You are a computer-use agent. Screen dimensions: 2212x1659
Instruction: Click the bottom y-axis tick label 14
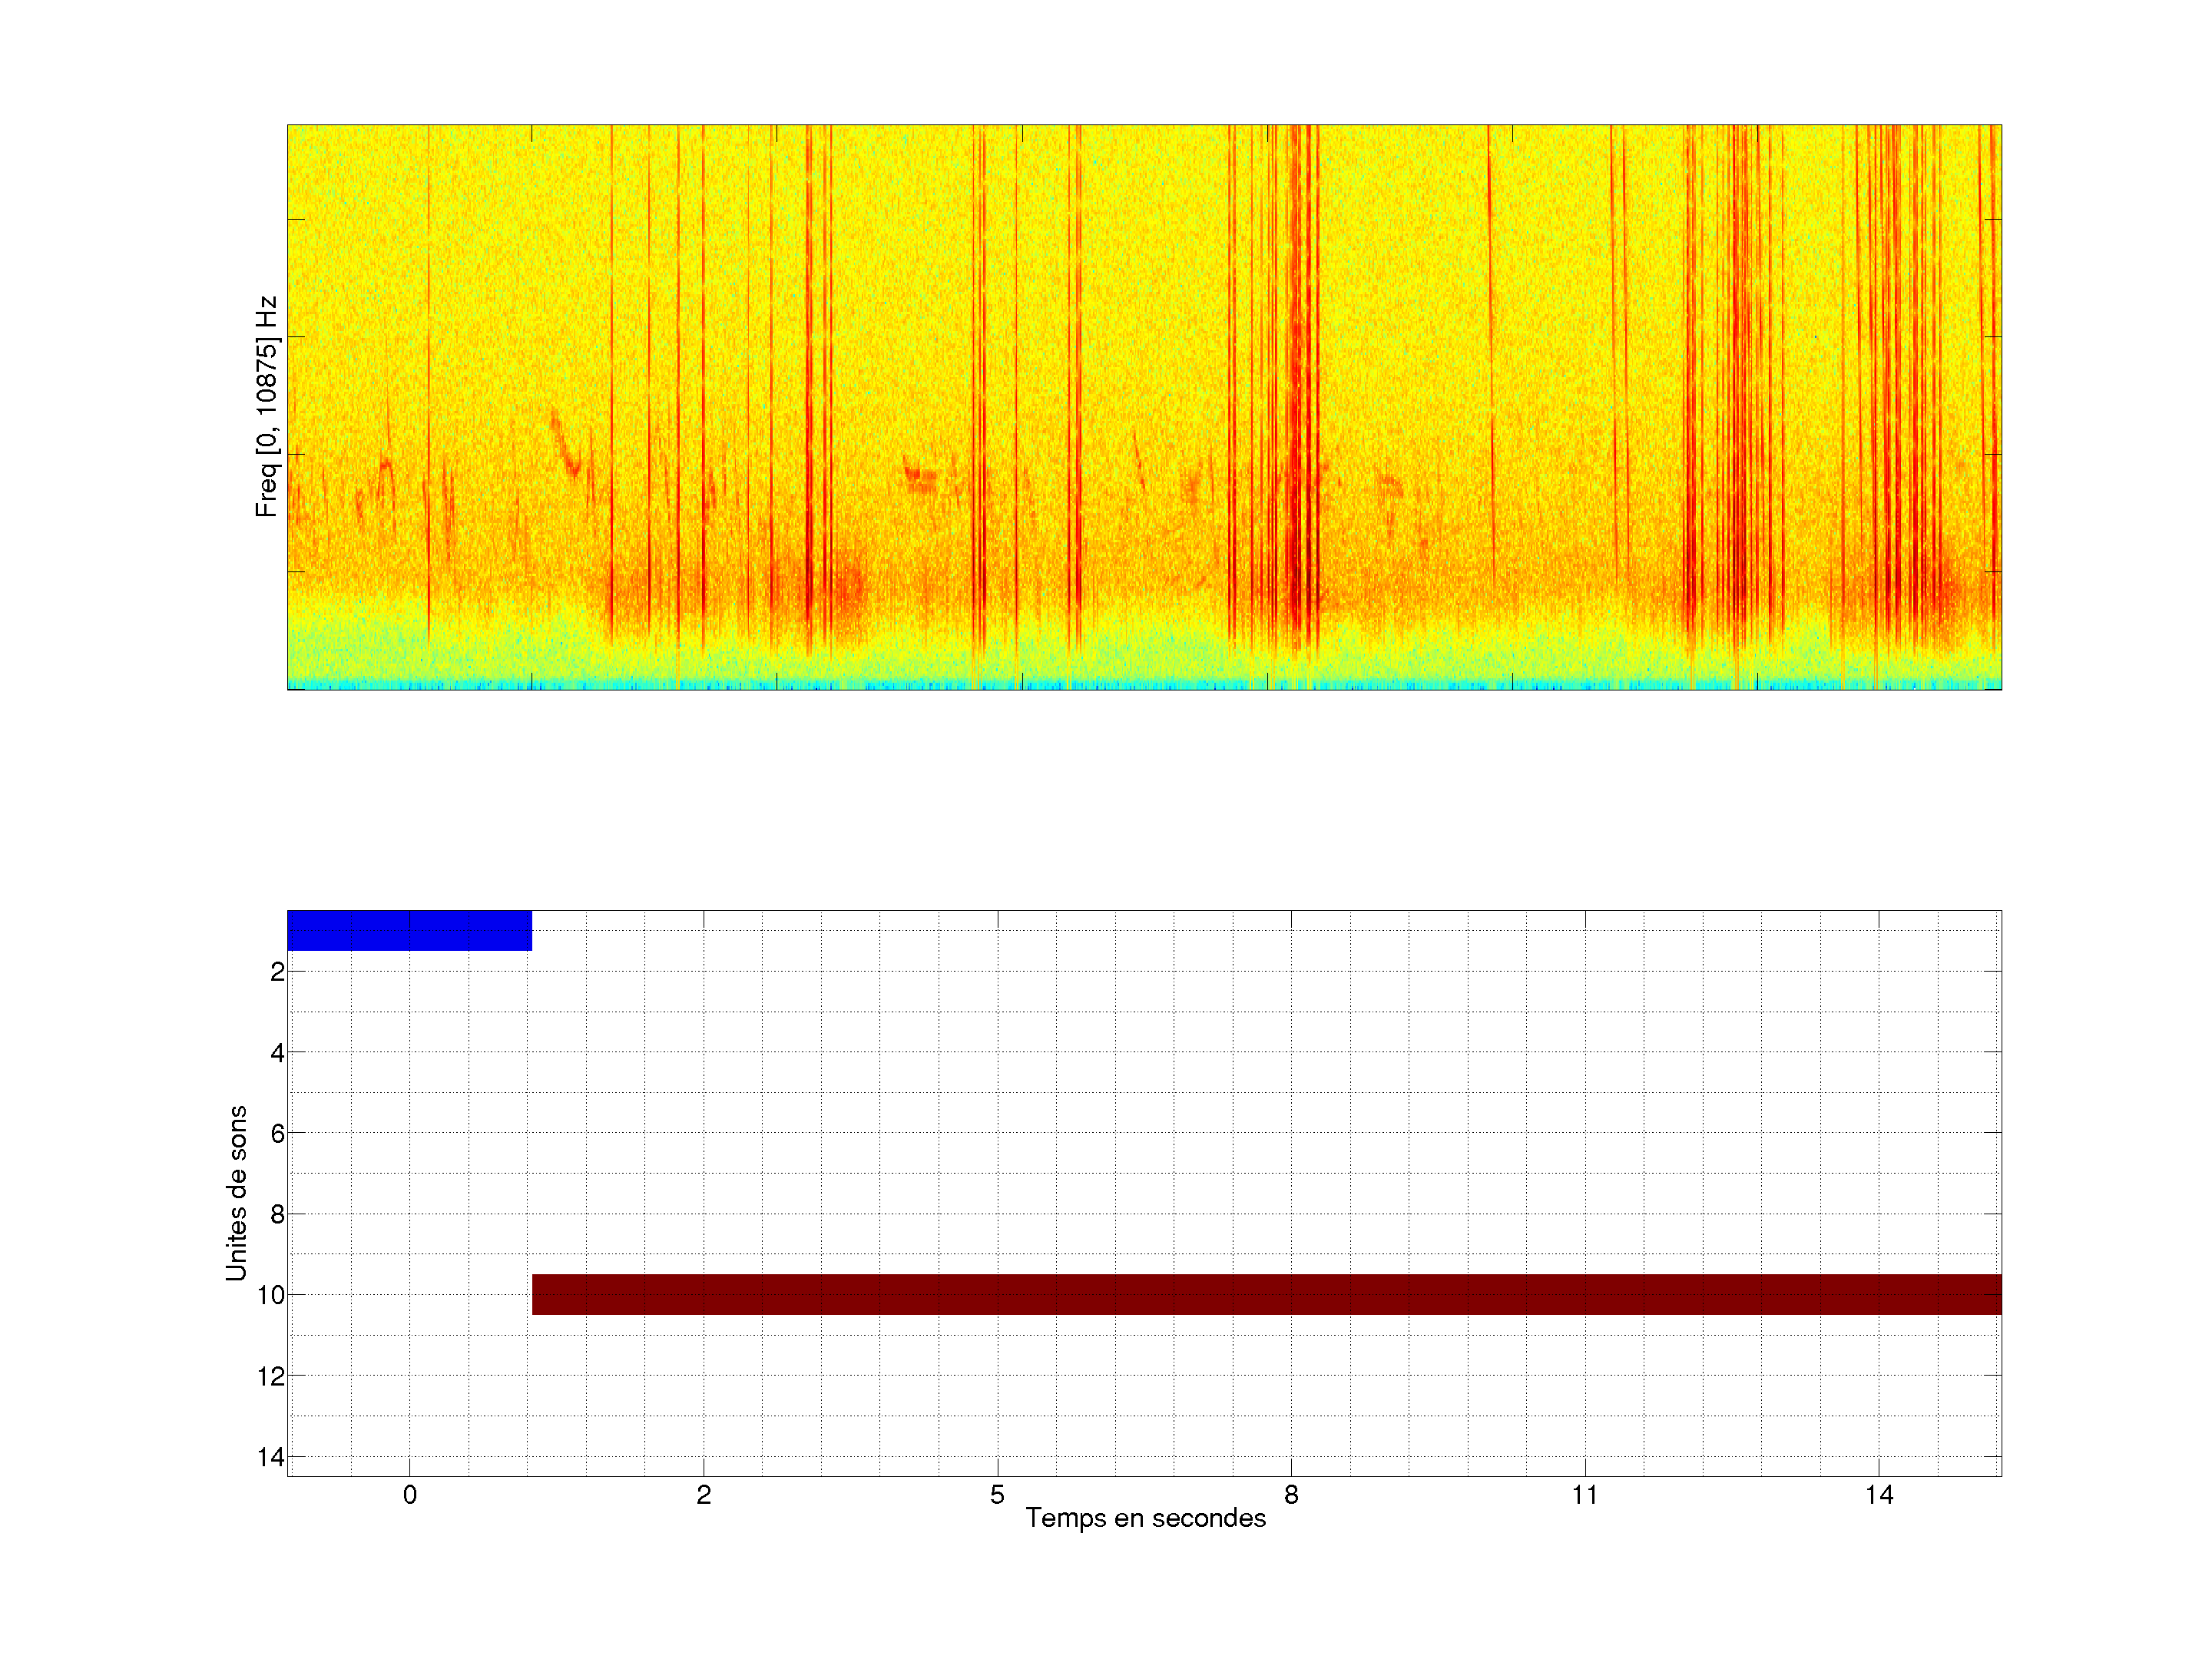pyautogui.click(x=271, y=1457)
